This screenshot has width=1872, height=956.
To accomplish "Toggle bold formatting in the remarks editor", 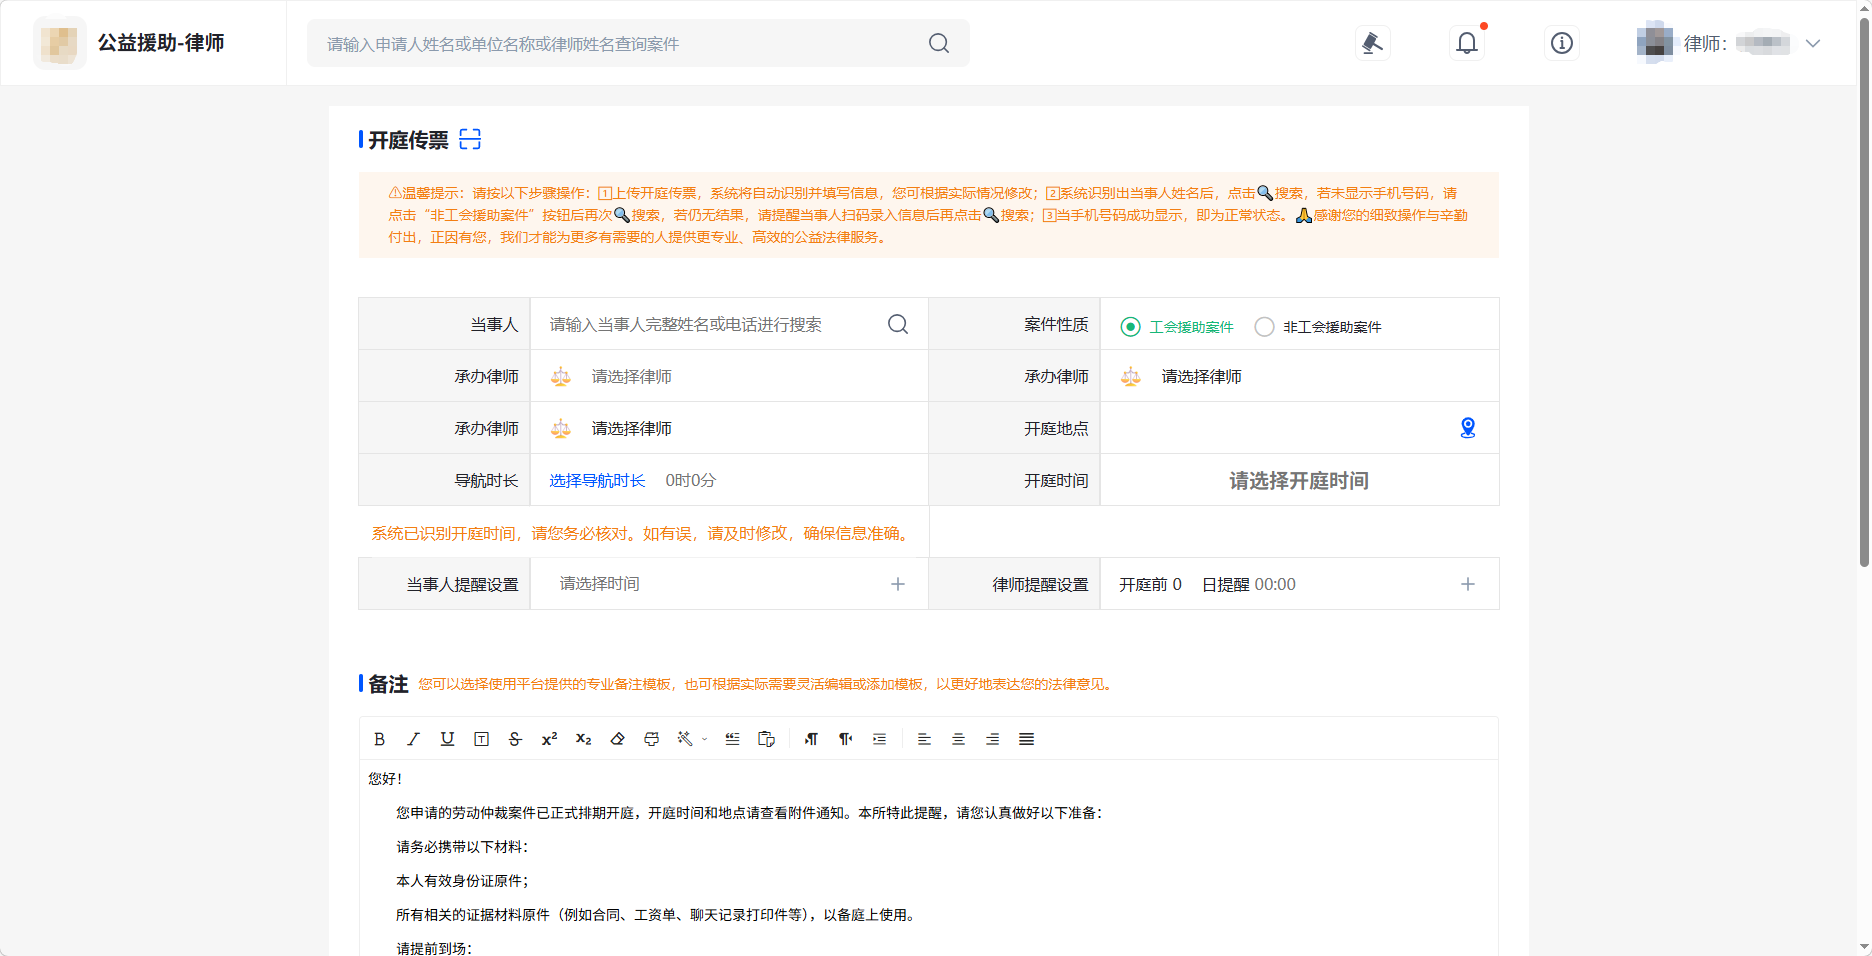I will pyautogui.click(x=379, y=739).
